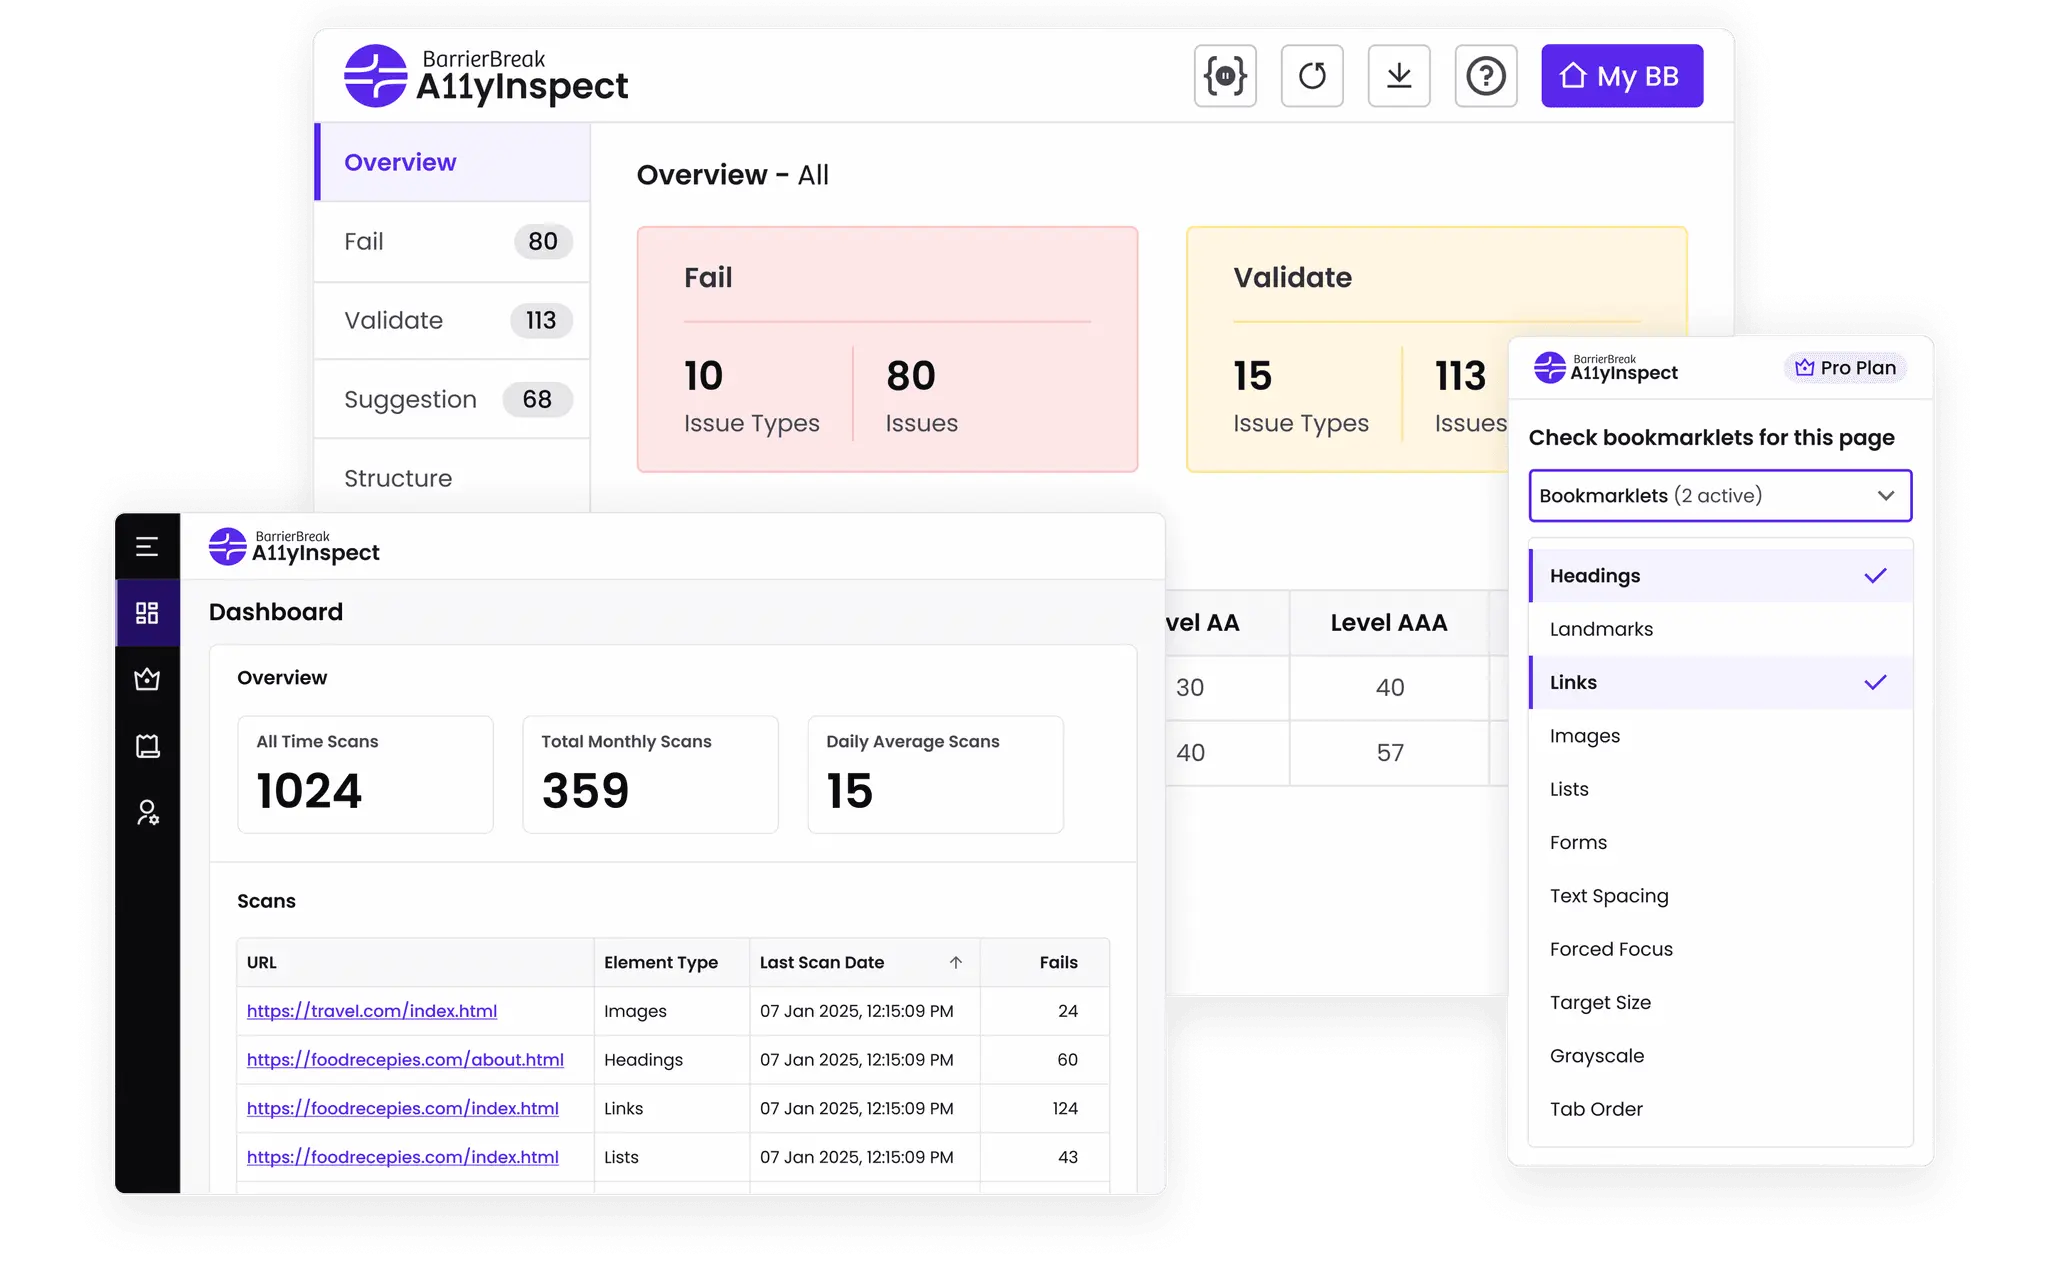Expand the Bookmarklets (2 active) dropdown
2048x1280 pixels.
click(x=1720, y=495)
